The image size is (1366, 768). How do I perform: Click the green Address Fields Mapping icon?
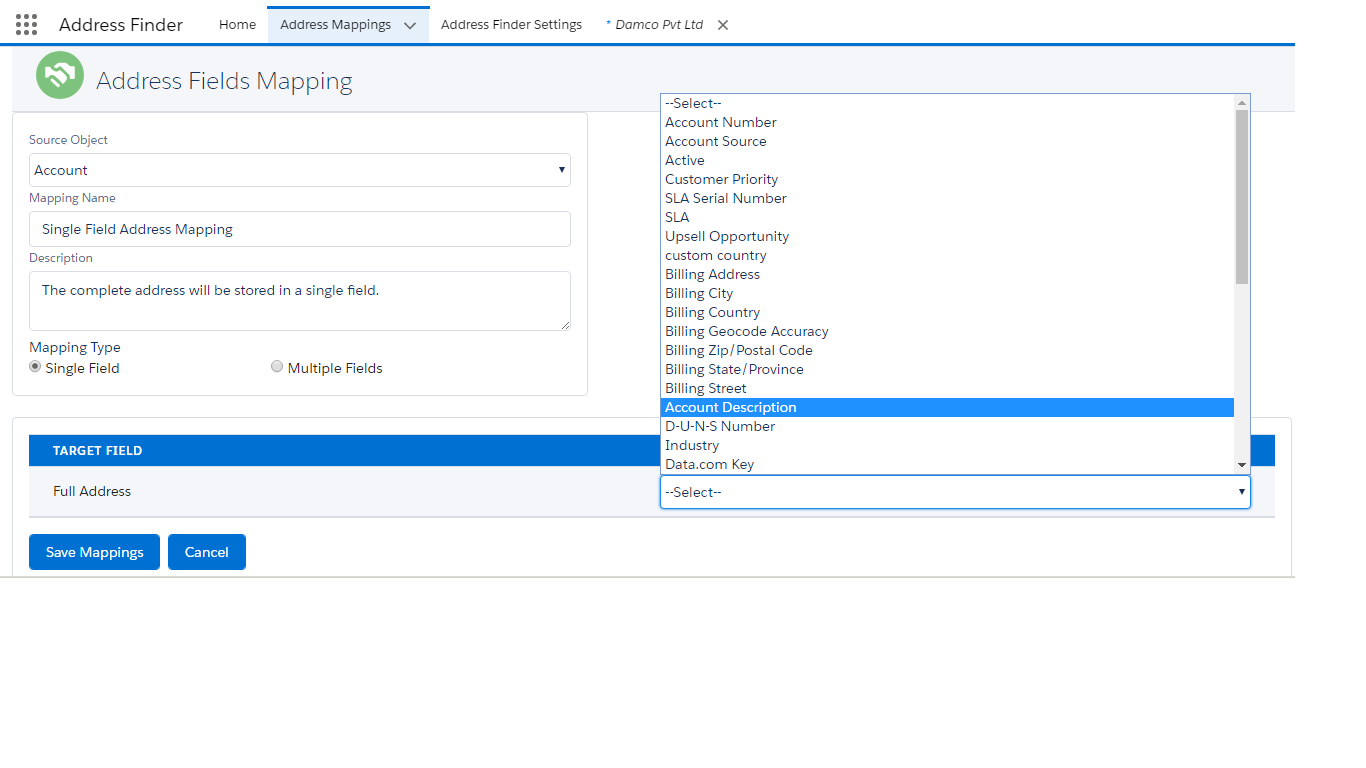click(x=59, y=75)
